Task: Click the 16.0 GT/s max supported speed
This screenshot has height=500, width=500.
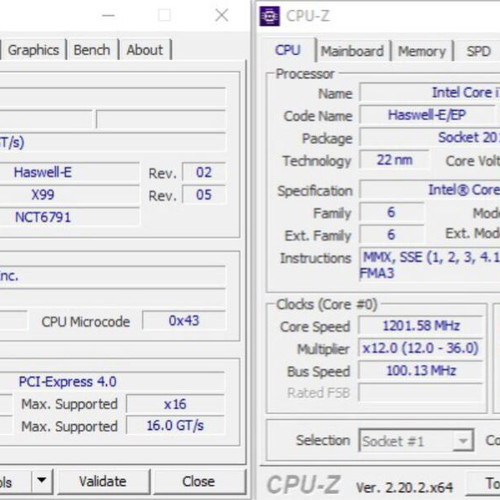Action: tap(175, 426)
